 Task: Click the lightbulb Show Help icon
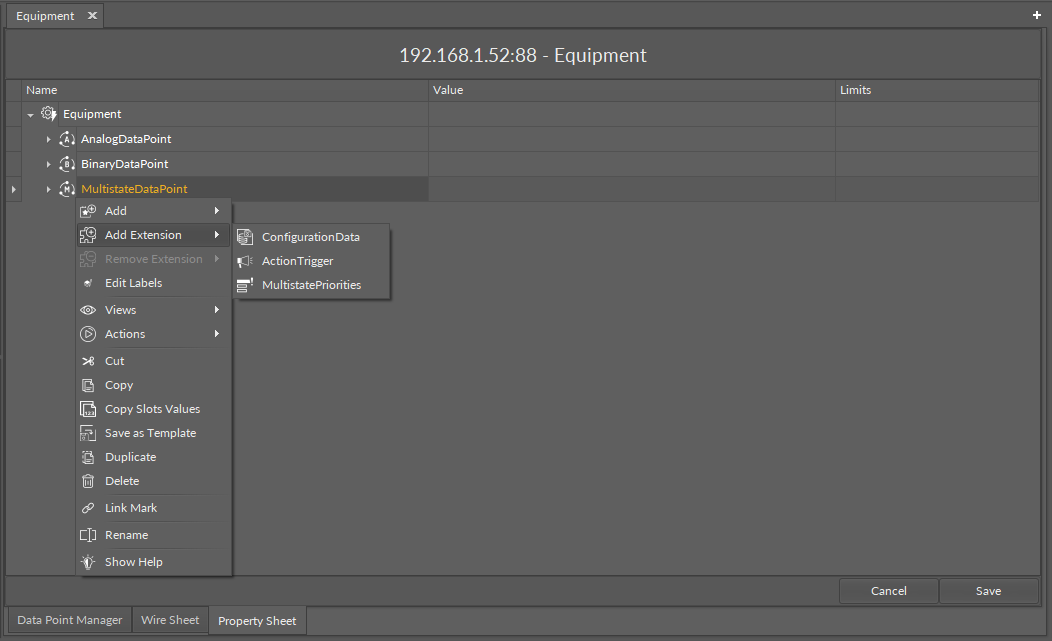pyautogui.click(x=88, y=562)
